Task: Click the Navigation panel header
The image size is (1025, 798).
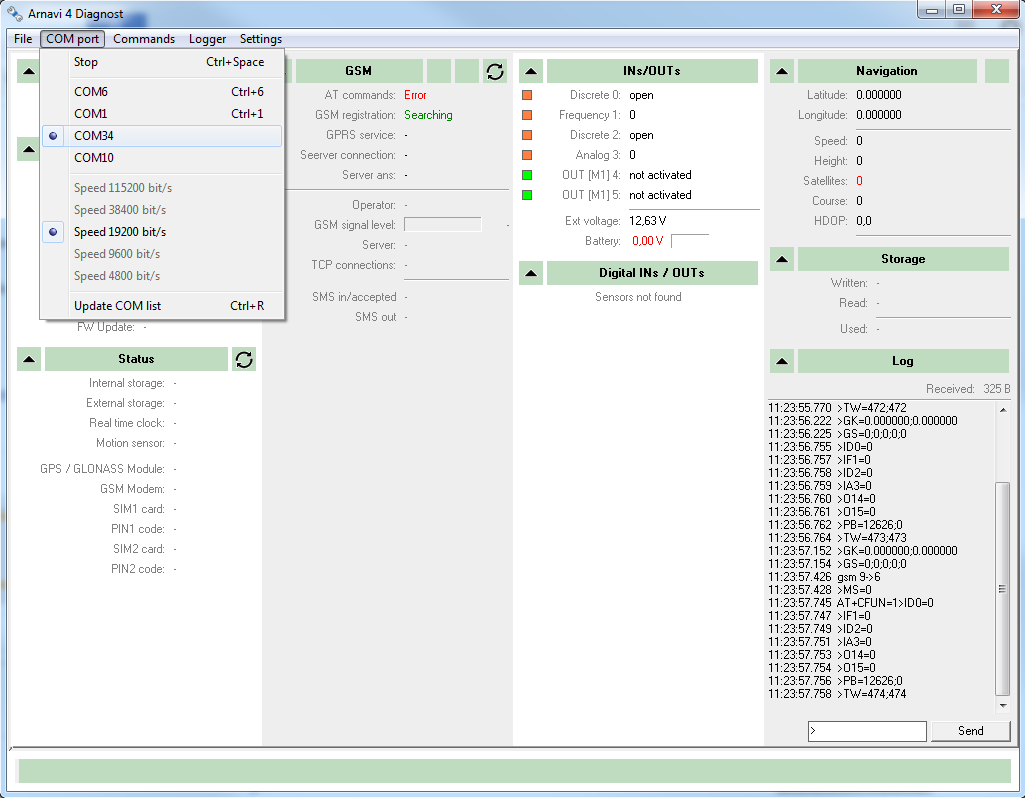Action: point(887,71)
